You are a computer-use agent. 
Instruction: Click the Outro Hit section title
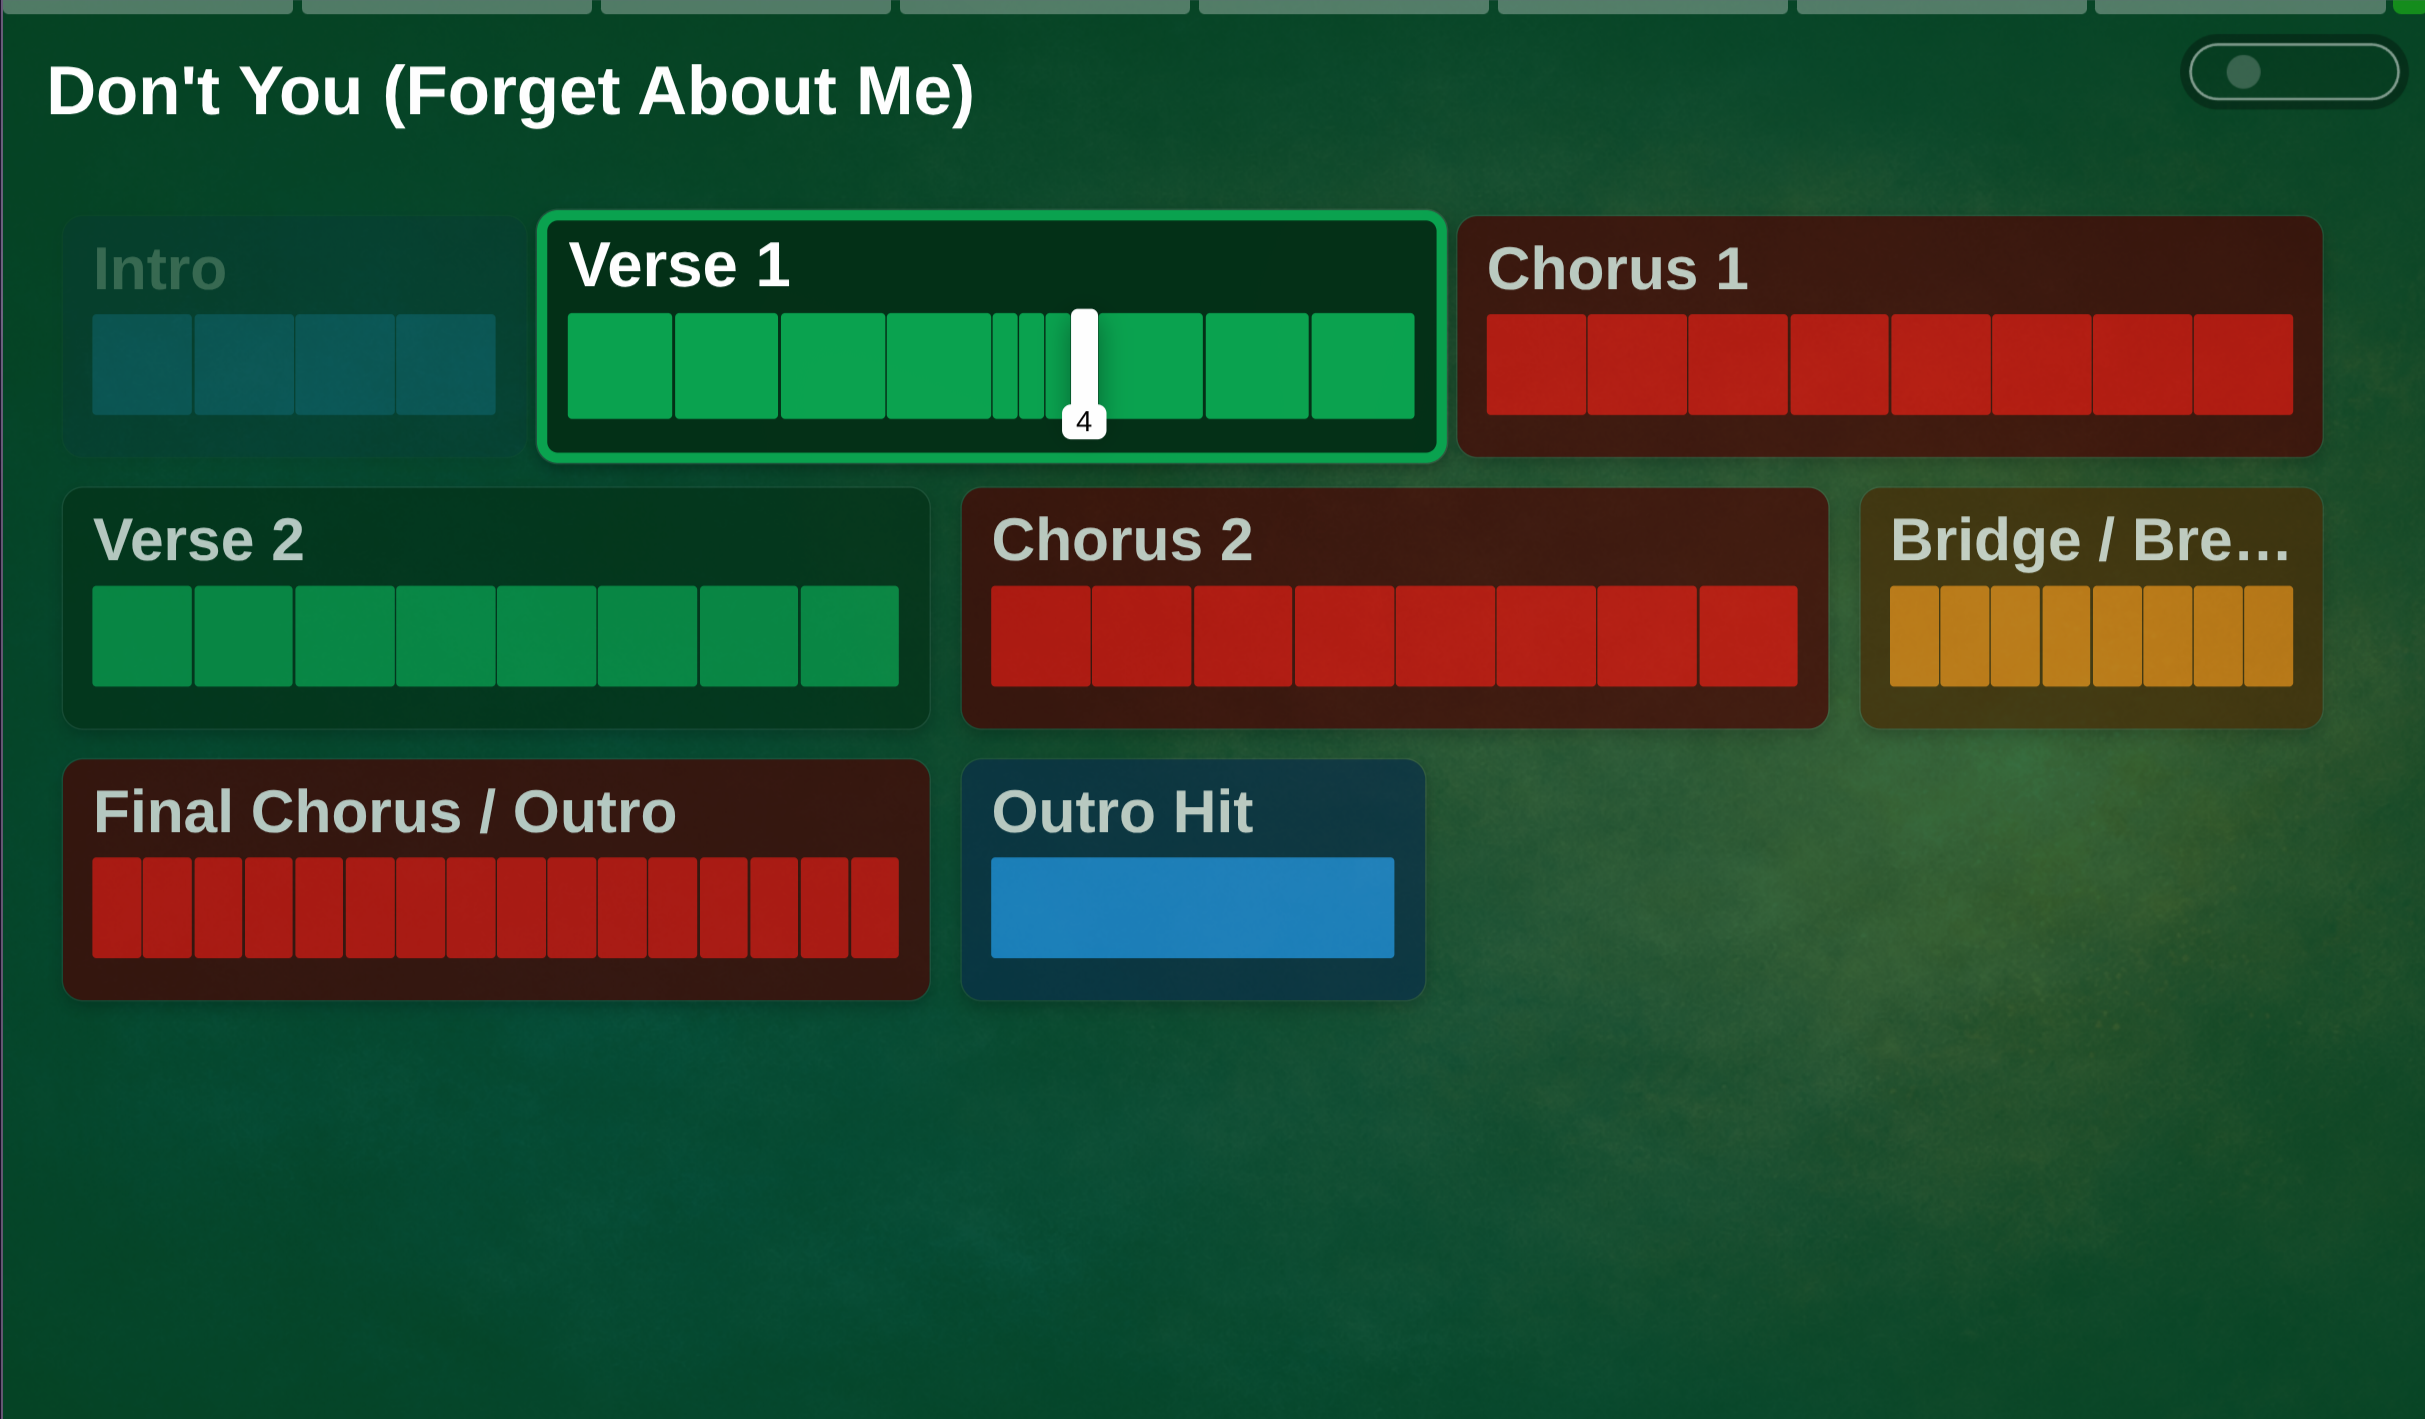point(1122,812)
